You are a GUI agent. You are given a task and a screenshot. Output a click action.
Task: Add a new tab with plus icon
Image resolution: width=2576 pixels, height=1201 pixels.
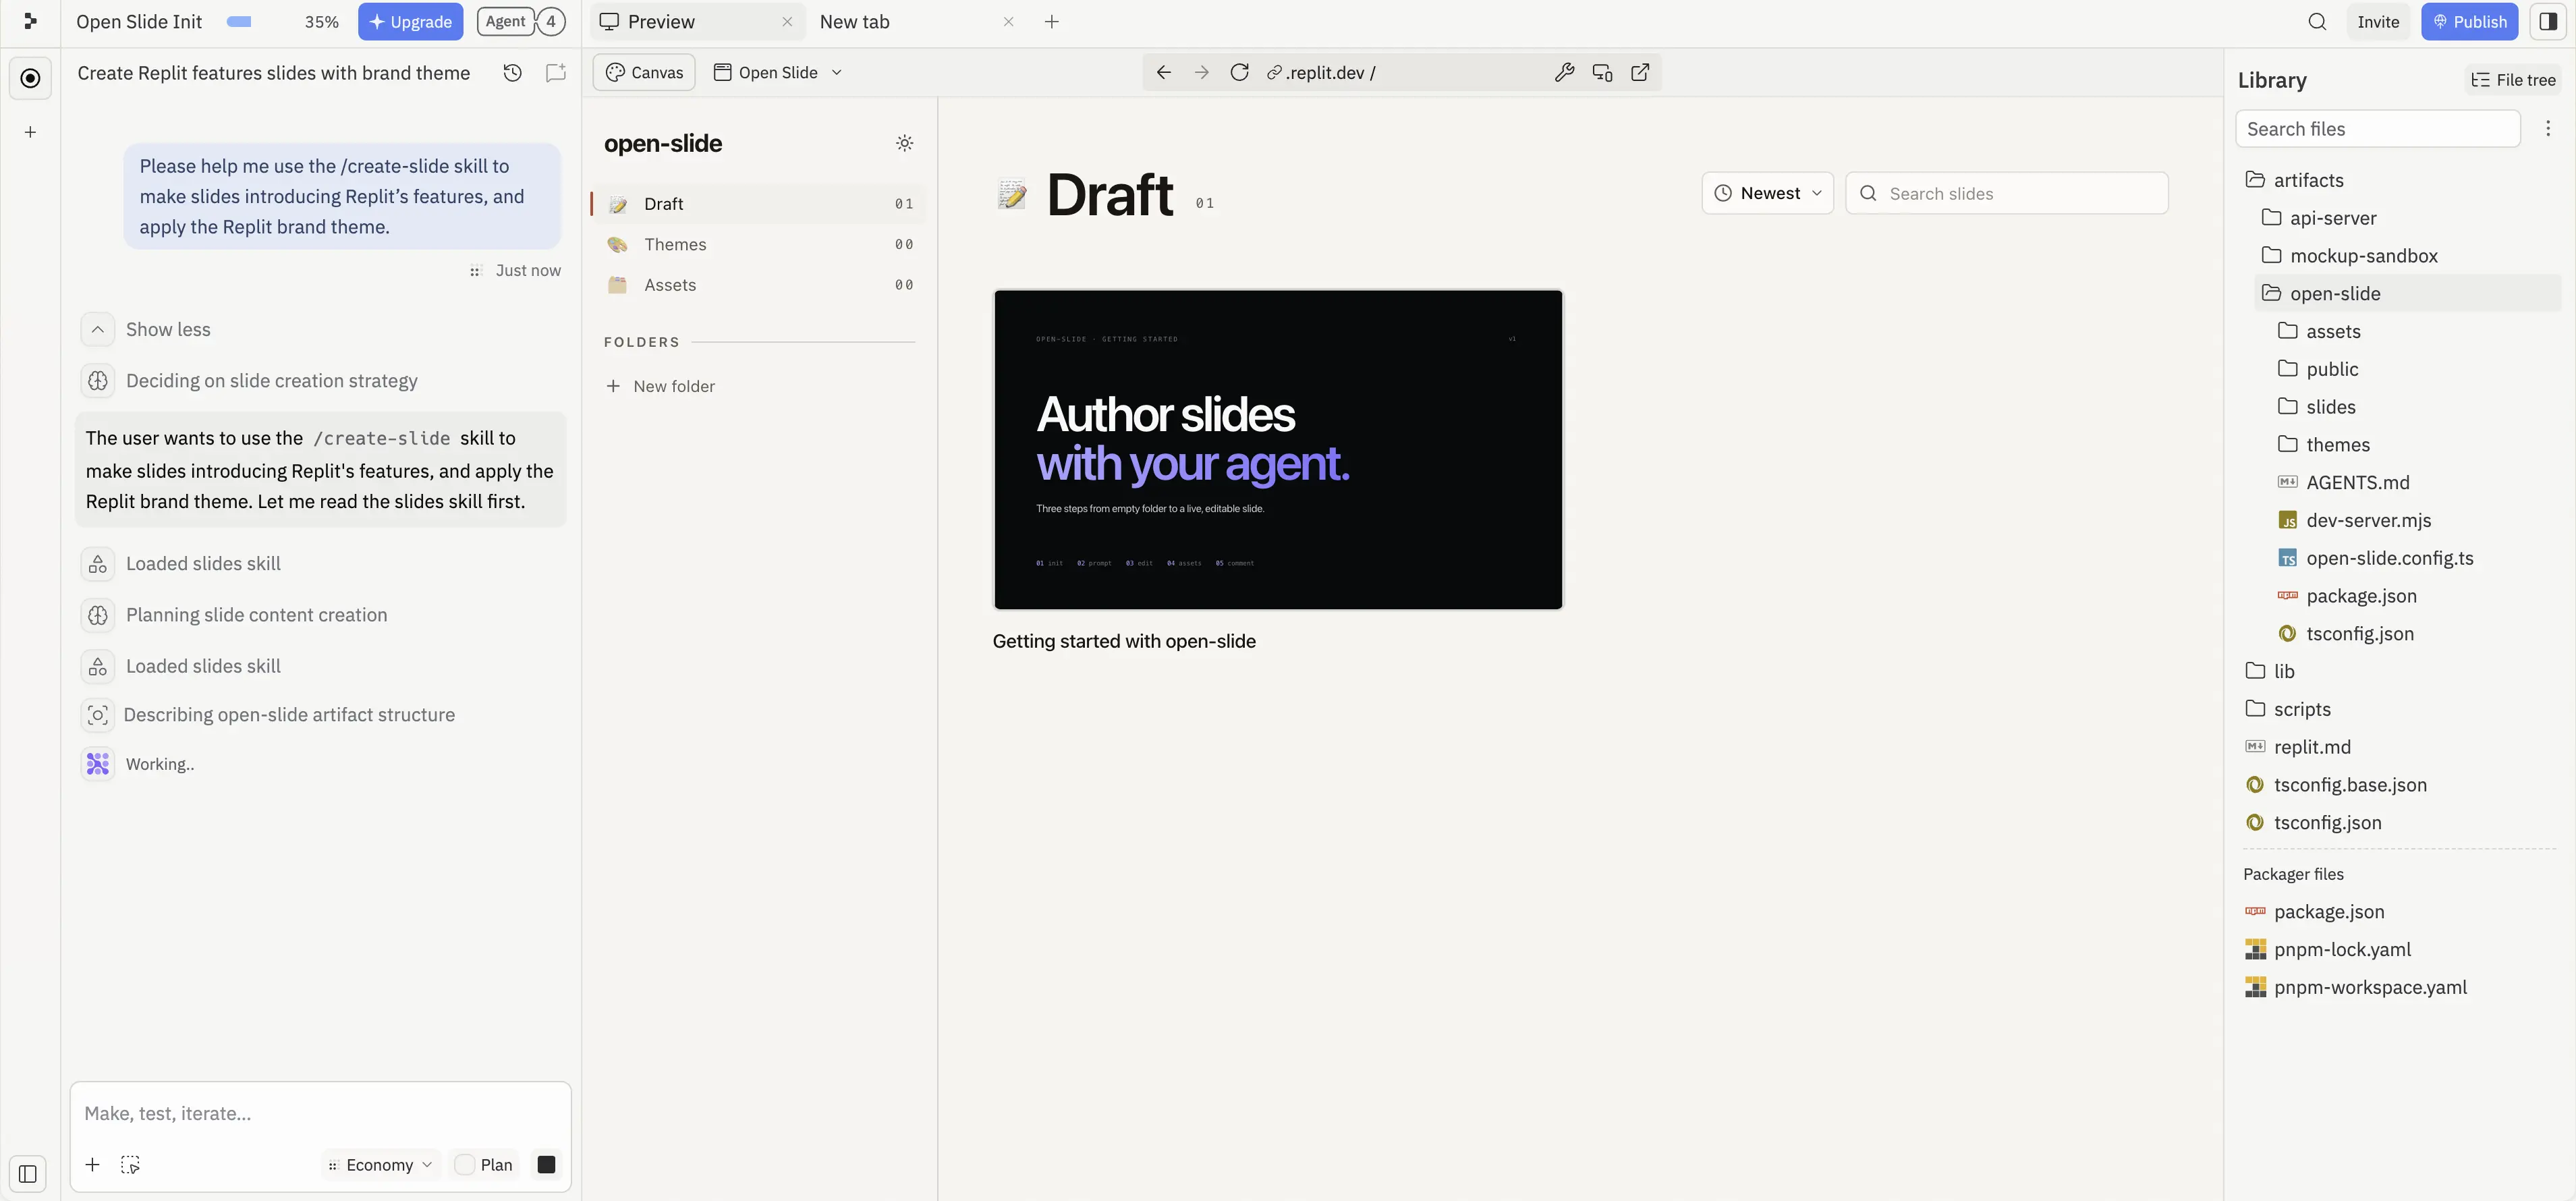click(1051, 21)
